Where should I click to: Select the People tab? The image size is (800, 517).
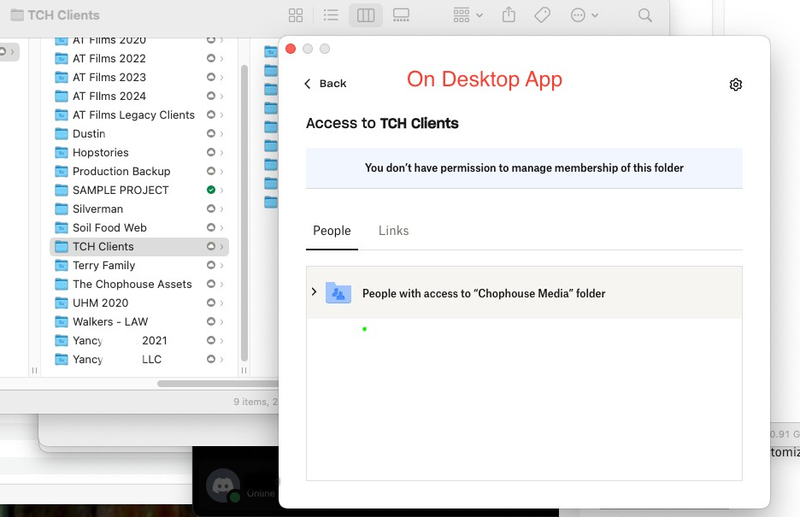332,231
